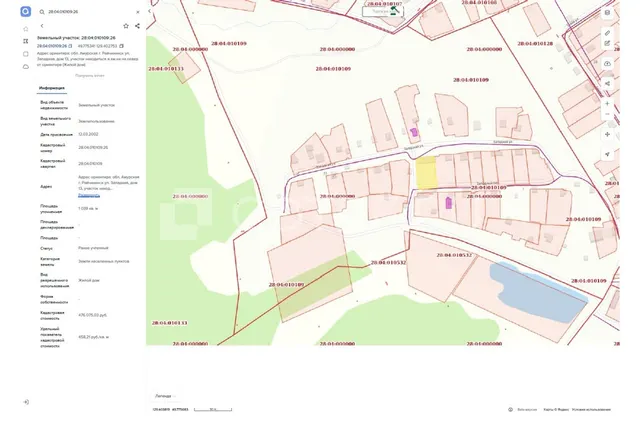Image resolution: width=640 pixels, height=428 pixels.
Task: Click the search magnifier icon
Action: click(42, 12)
